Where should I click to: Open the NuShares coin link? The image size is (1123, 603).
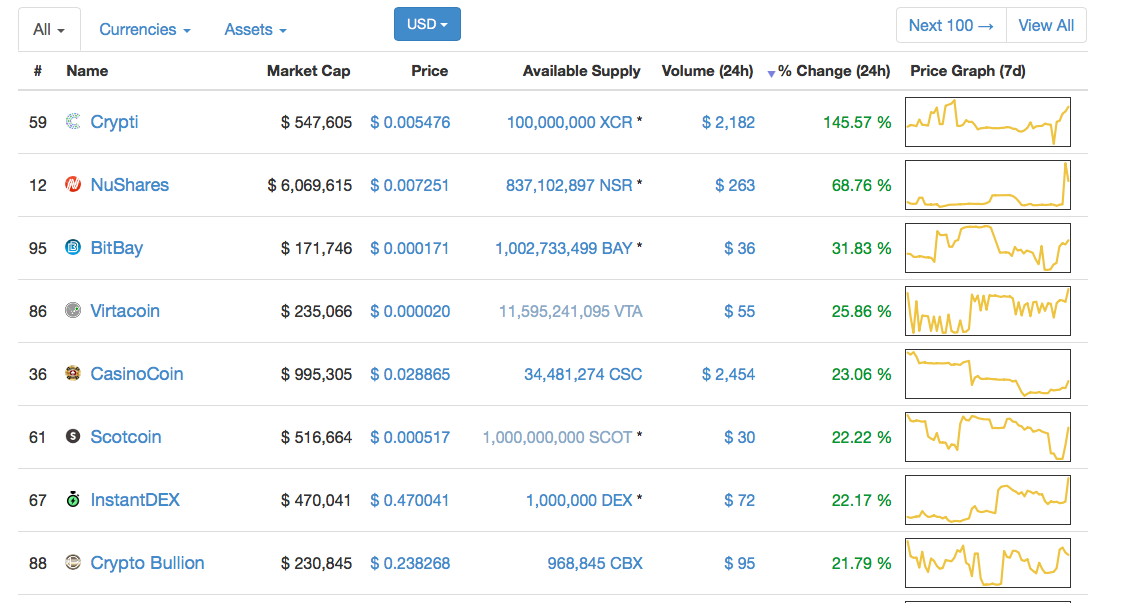pos(130,185)
